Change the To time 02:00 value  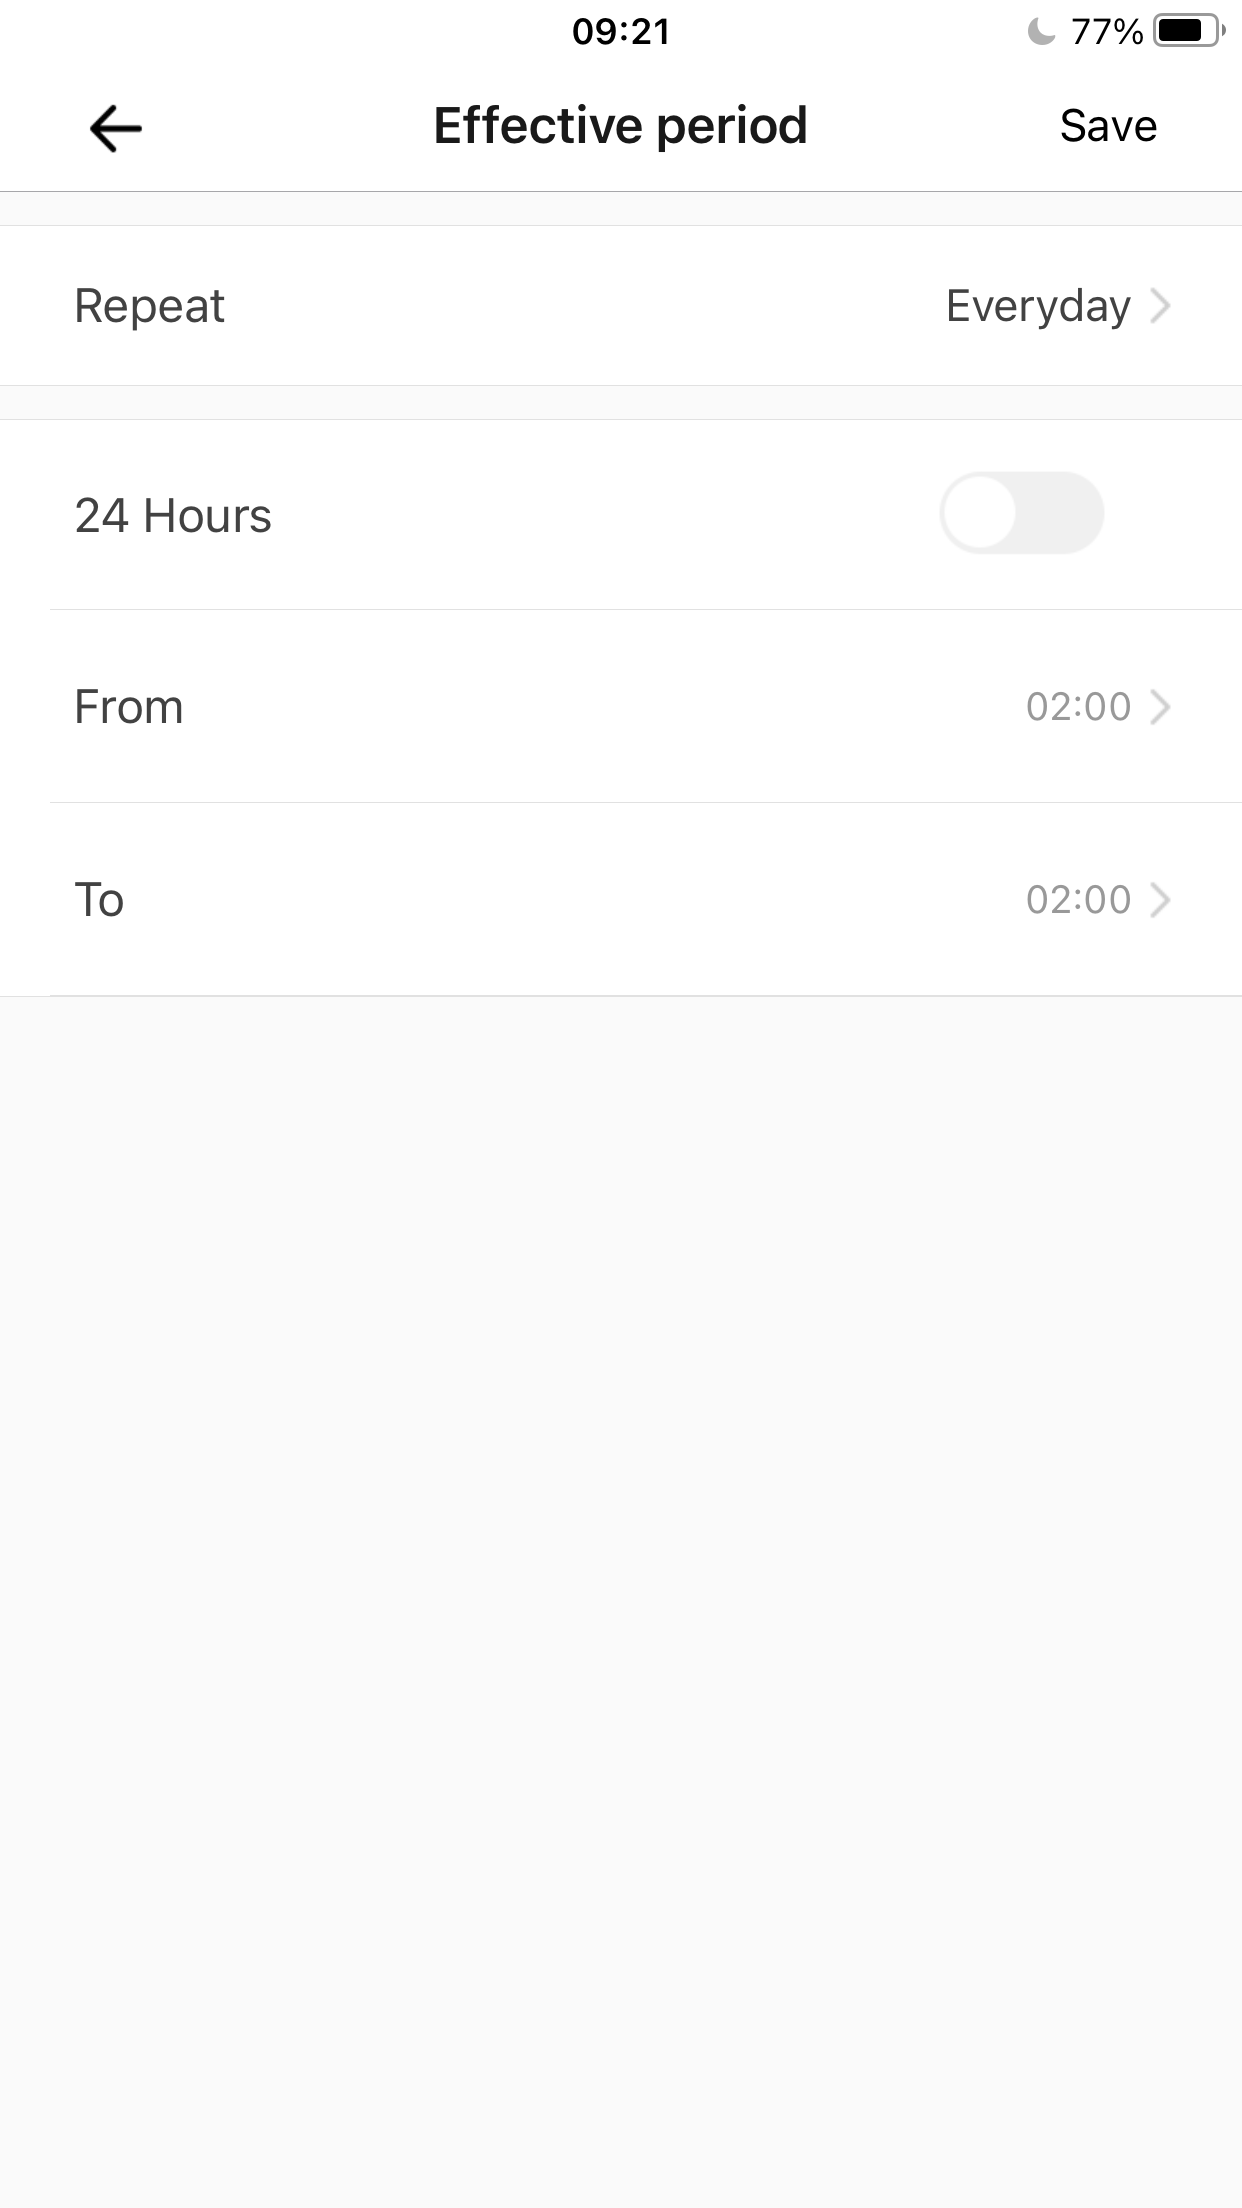1078,900
